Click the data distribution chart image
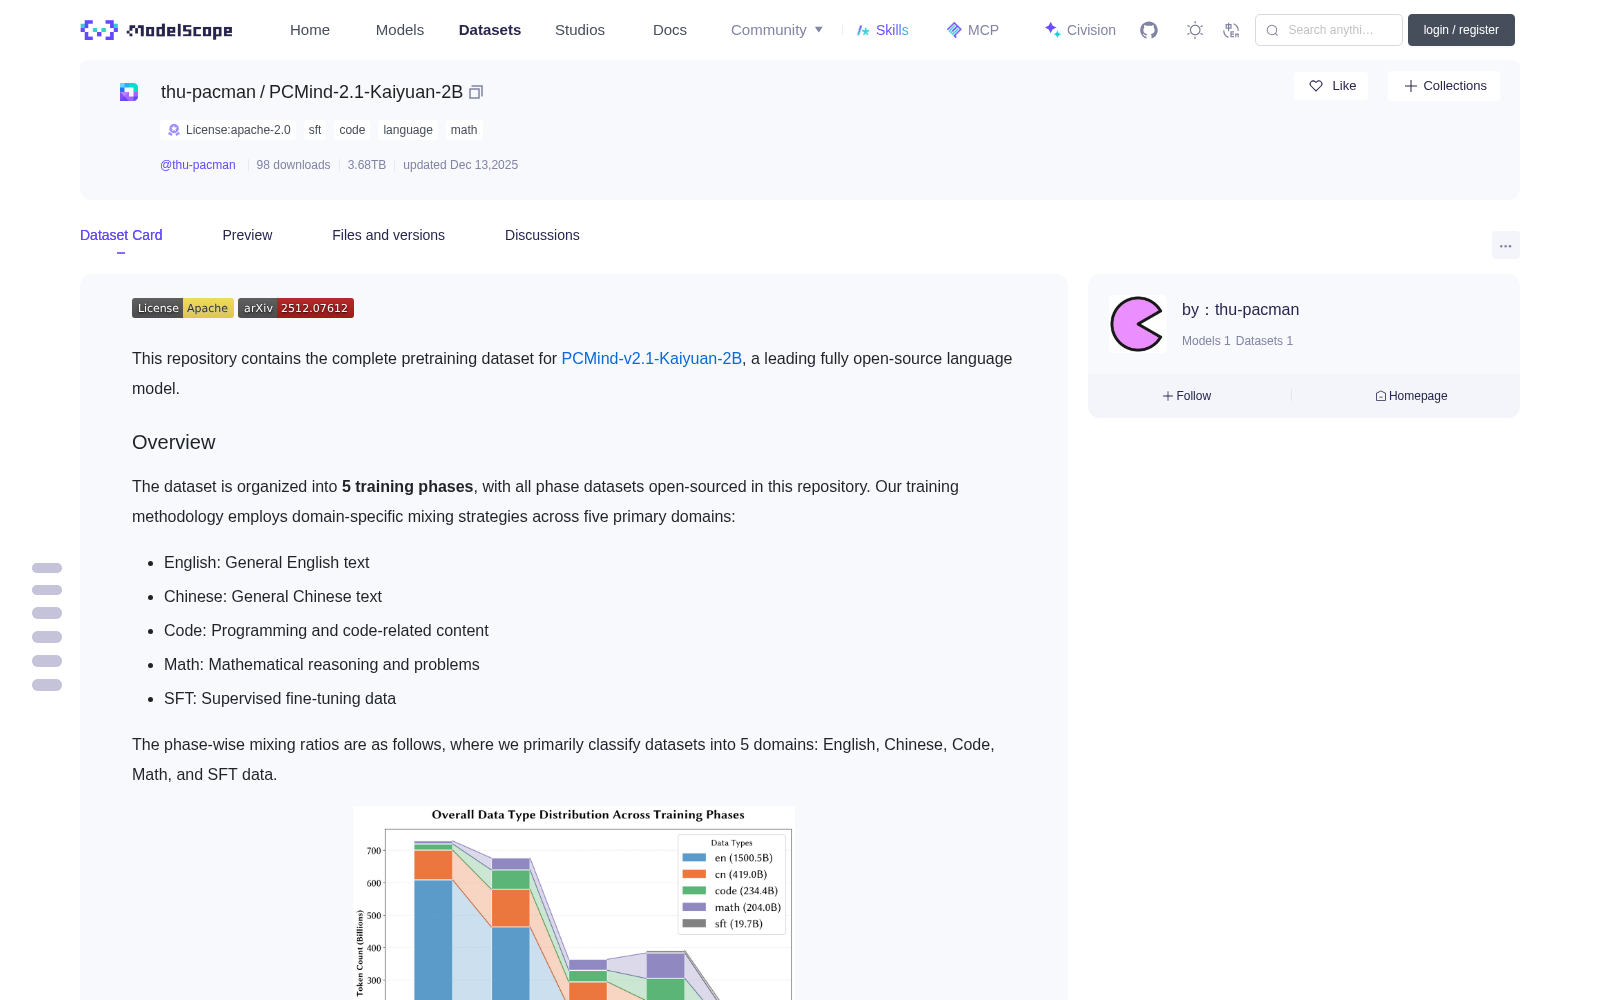The image size is (1600, 1000). coord(574,903)
